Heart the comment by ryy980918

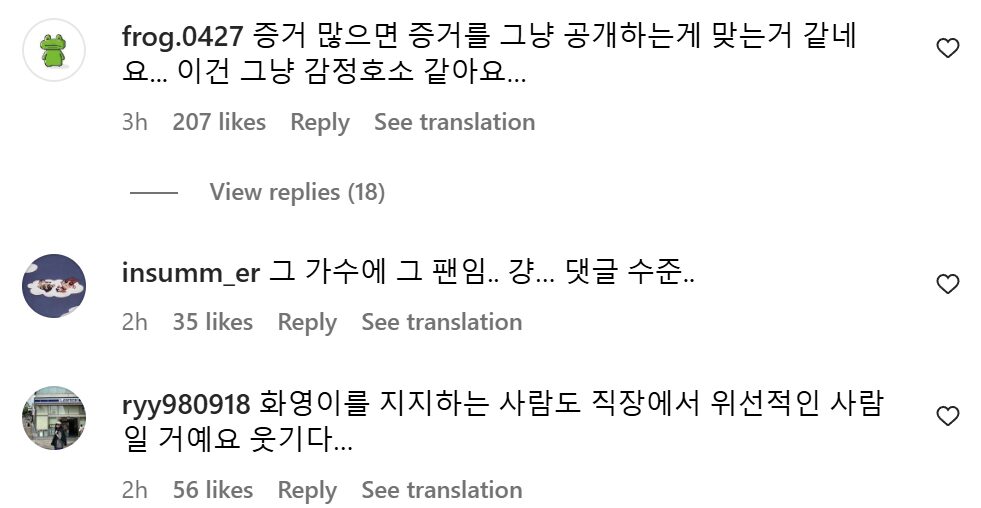tap(947, 416)
